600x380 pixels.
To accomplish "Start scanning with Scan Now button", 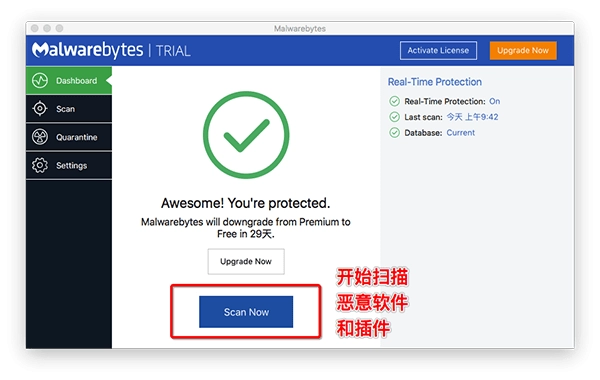I will (x=246, y=312).
